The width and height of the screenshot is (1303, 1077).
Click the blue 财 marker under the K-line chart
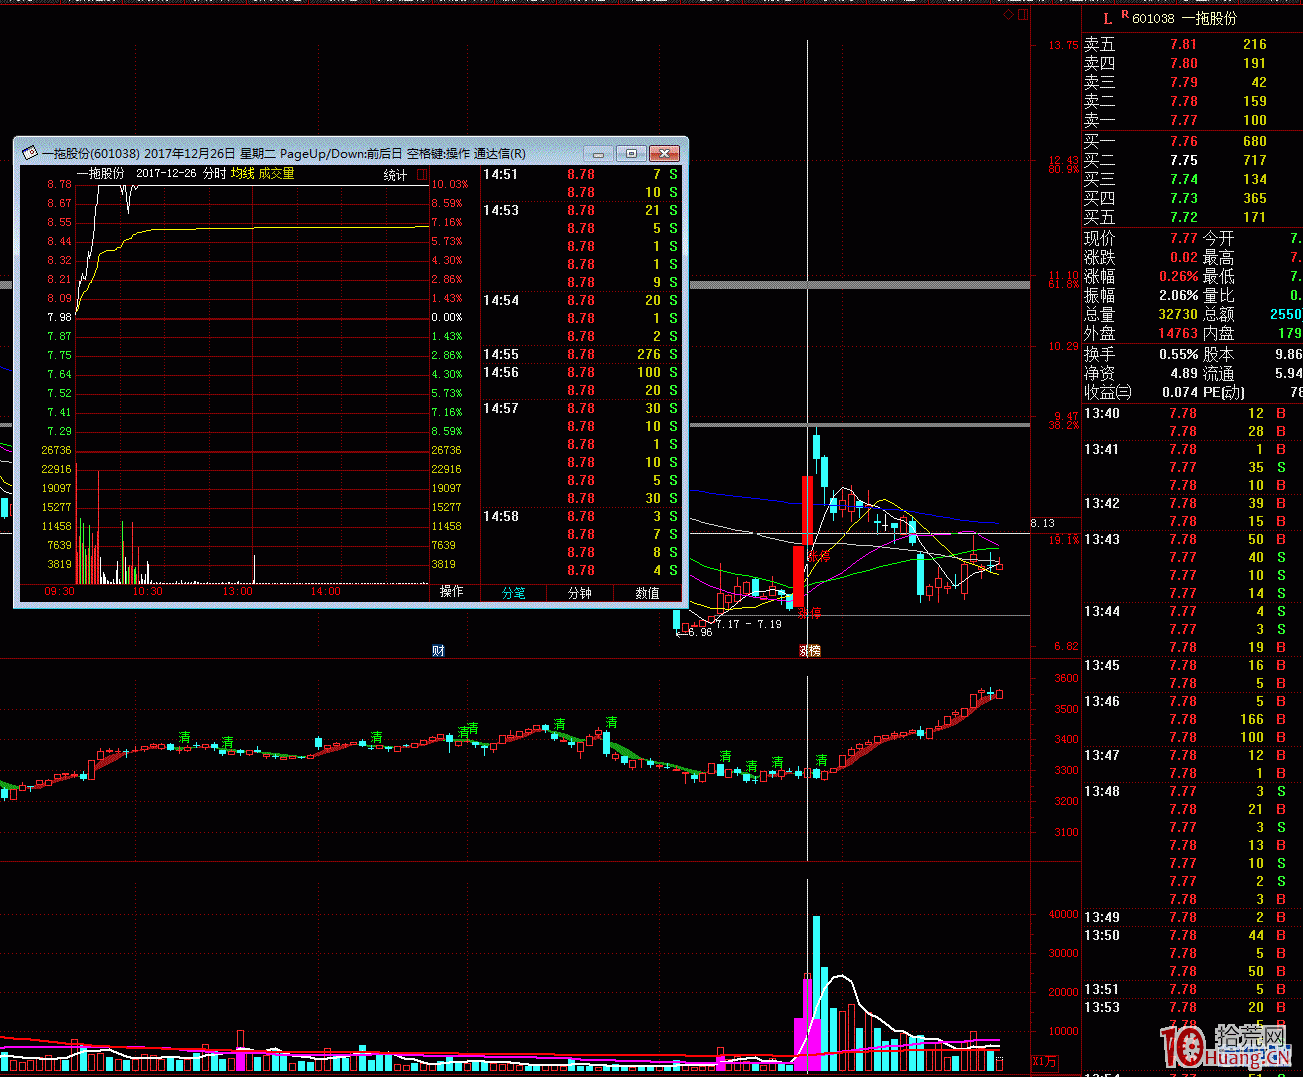(438, 651)
